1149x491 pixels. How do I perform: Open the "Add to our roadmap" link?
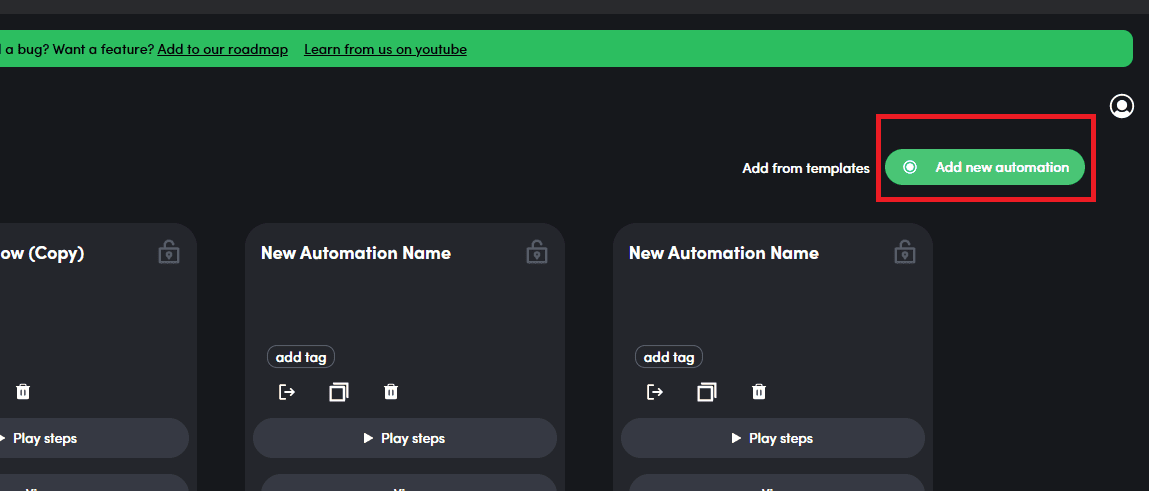coord(223,50)
